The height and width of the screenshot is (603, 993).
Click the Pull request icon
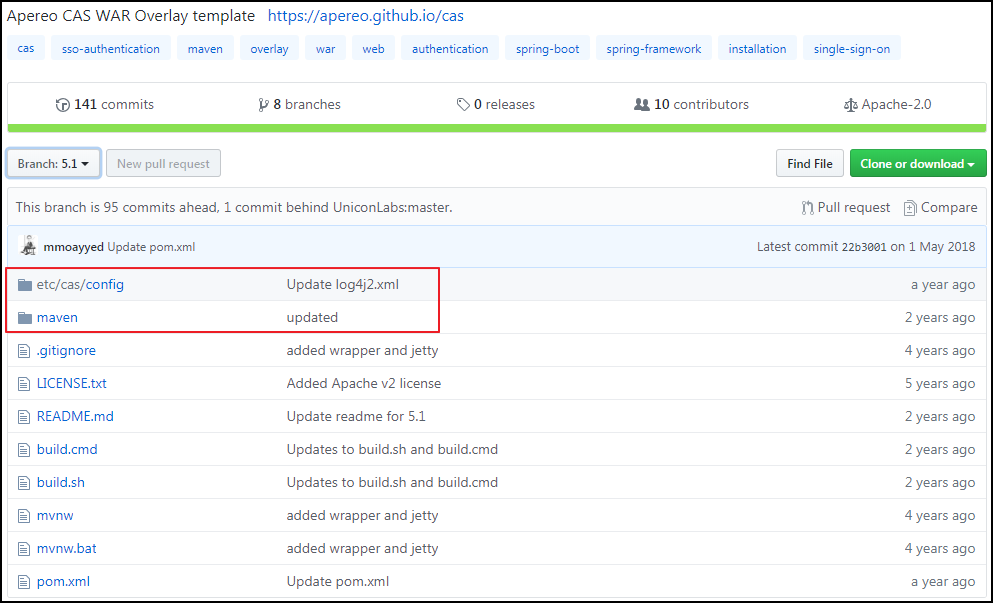807,208
